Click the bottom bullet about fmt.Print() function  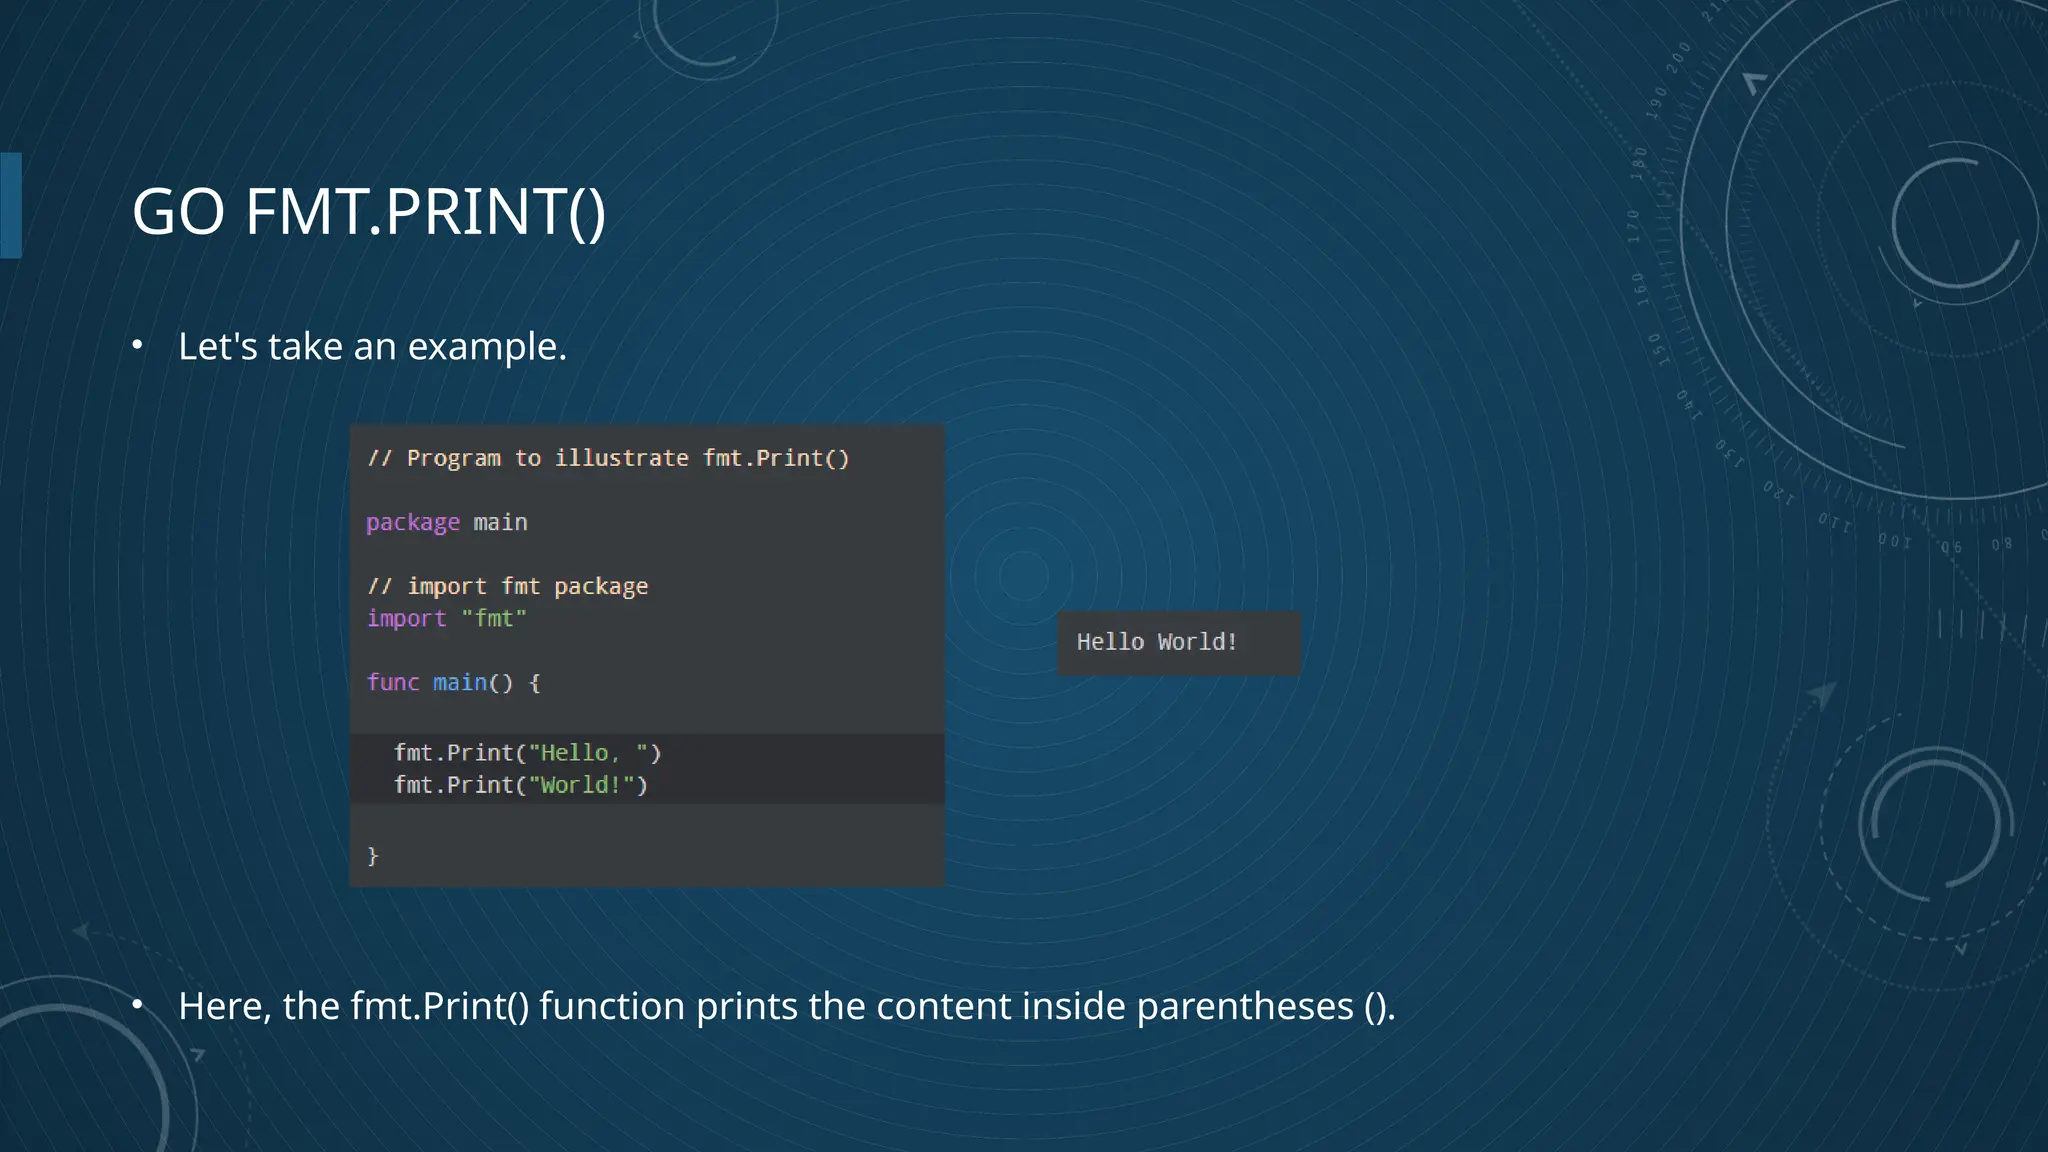(786, 1006)
